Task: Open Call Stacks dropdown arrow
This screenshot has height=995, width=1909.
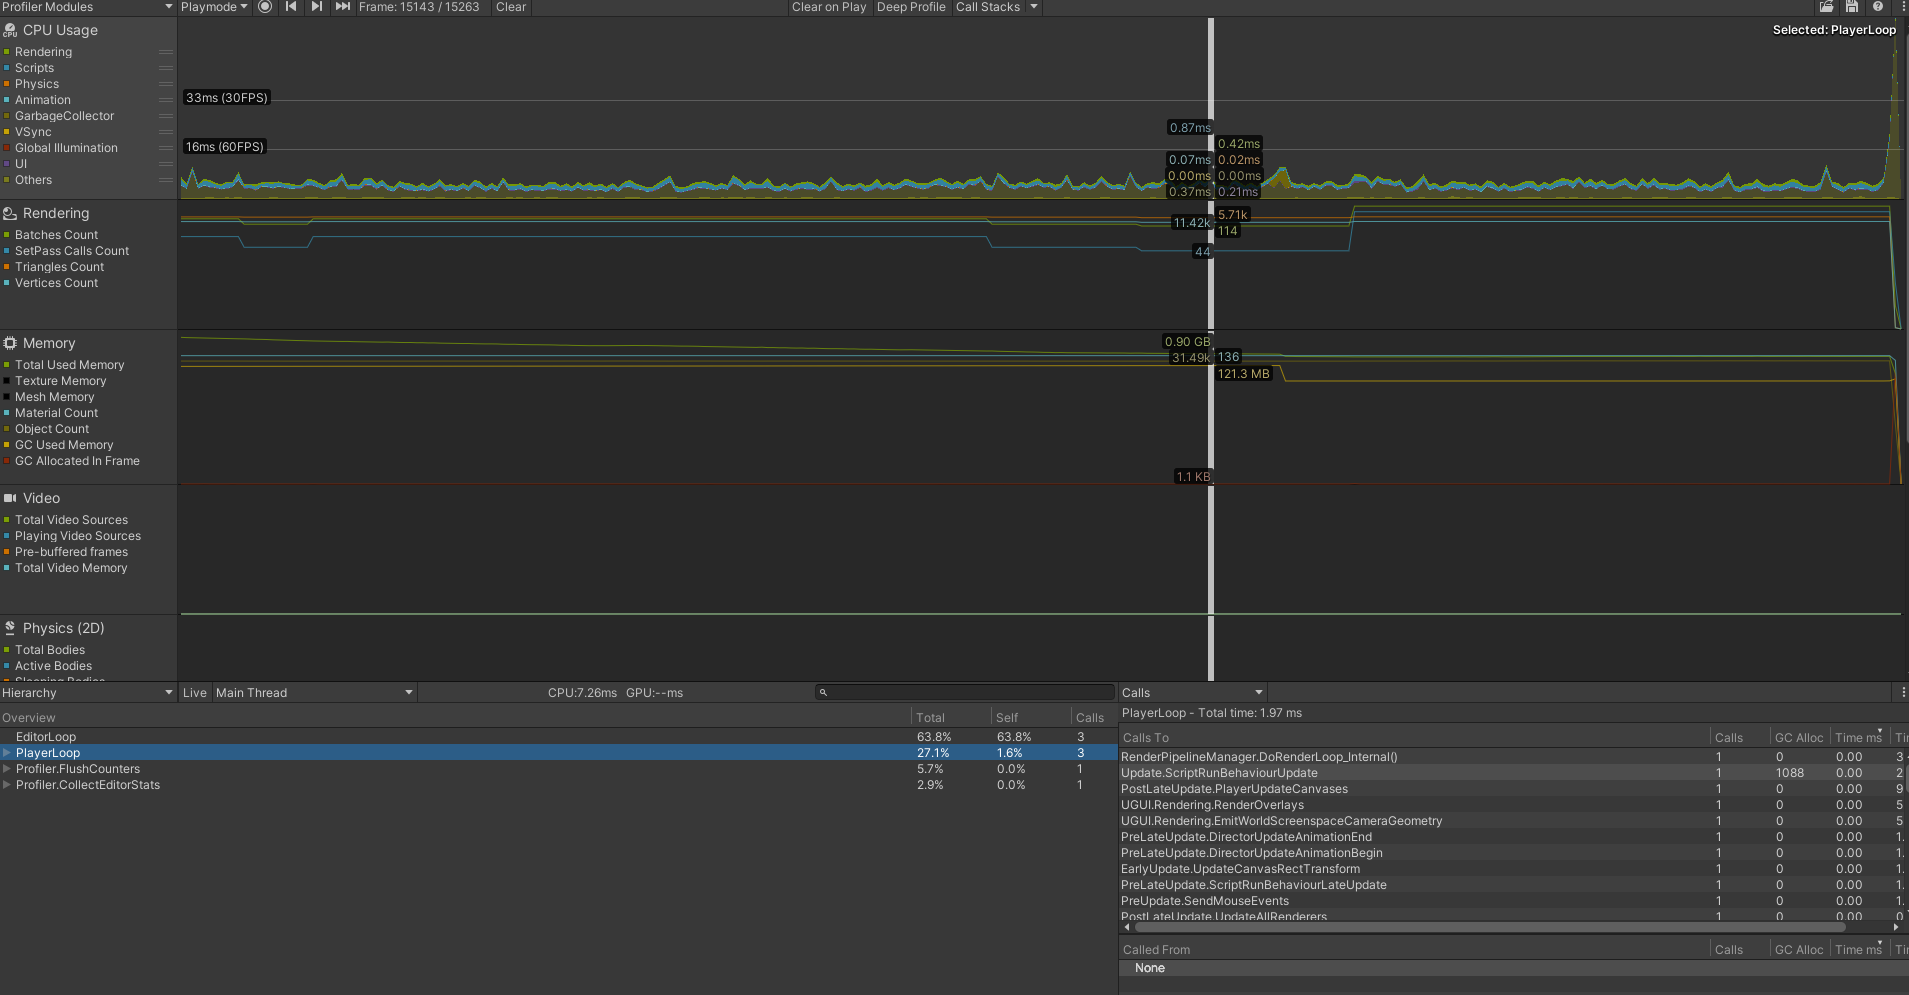Action: pyautogui.click(x=1034, y=7)
